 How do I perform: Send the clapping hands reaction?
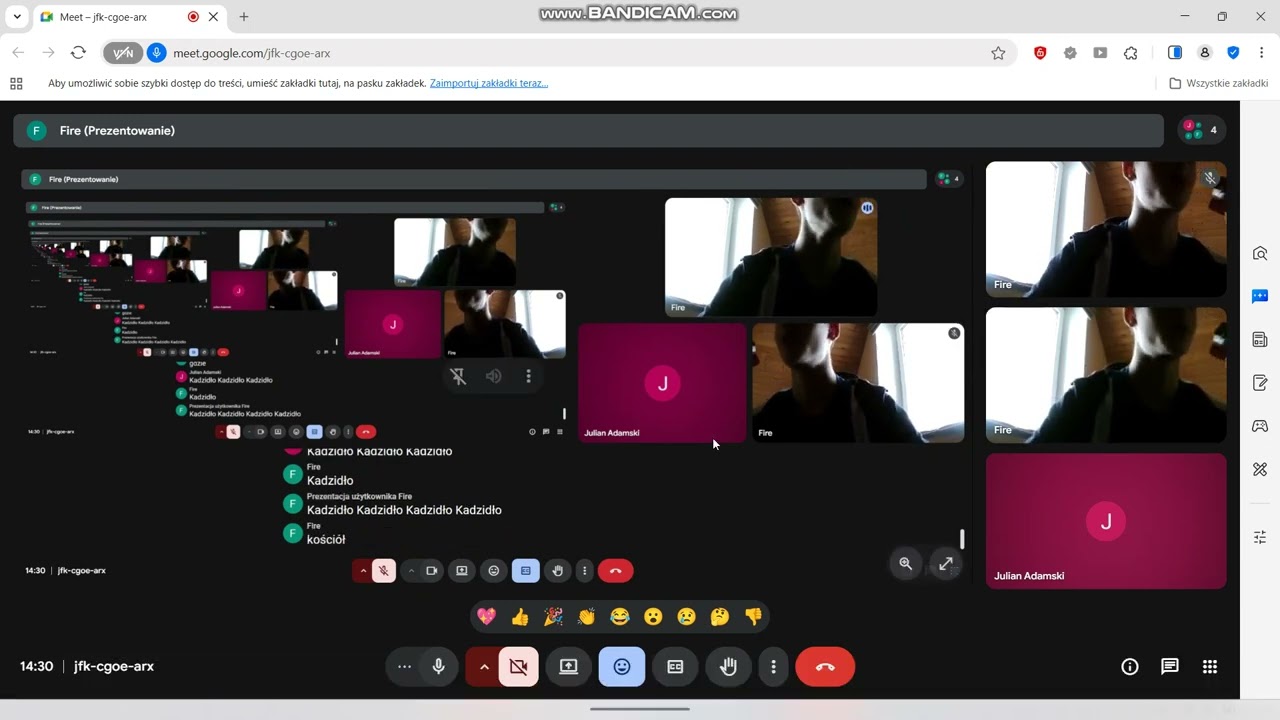[586, 617]
